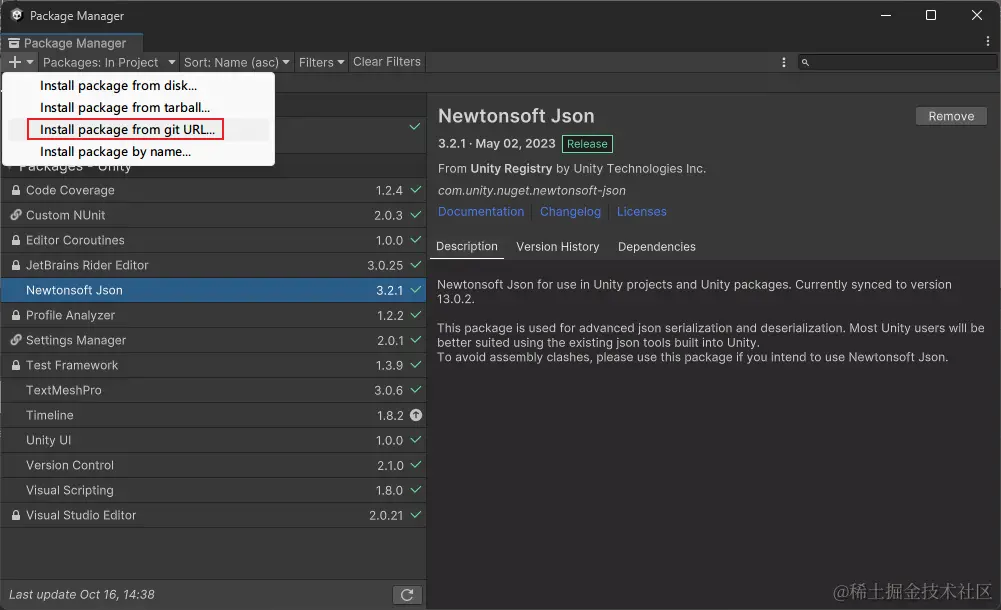Click version text 3.2.1 · May 02, 2023
This screenshot has width=1001, height=610.
point(497,144)
